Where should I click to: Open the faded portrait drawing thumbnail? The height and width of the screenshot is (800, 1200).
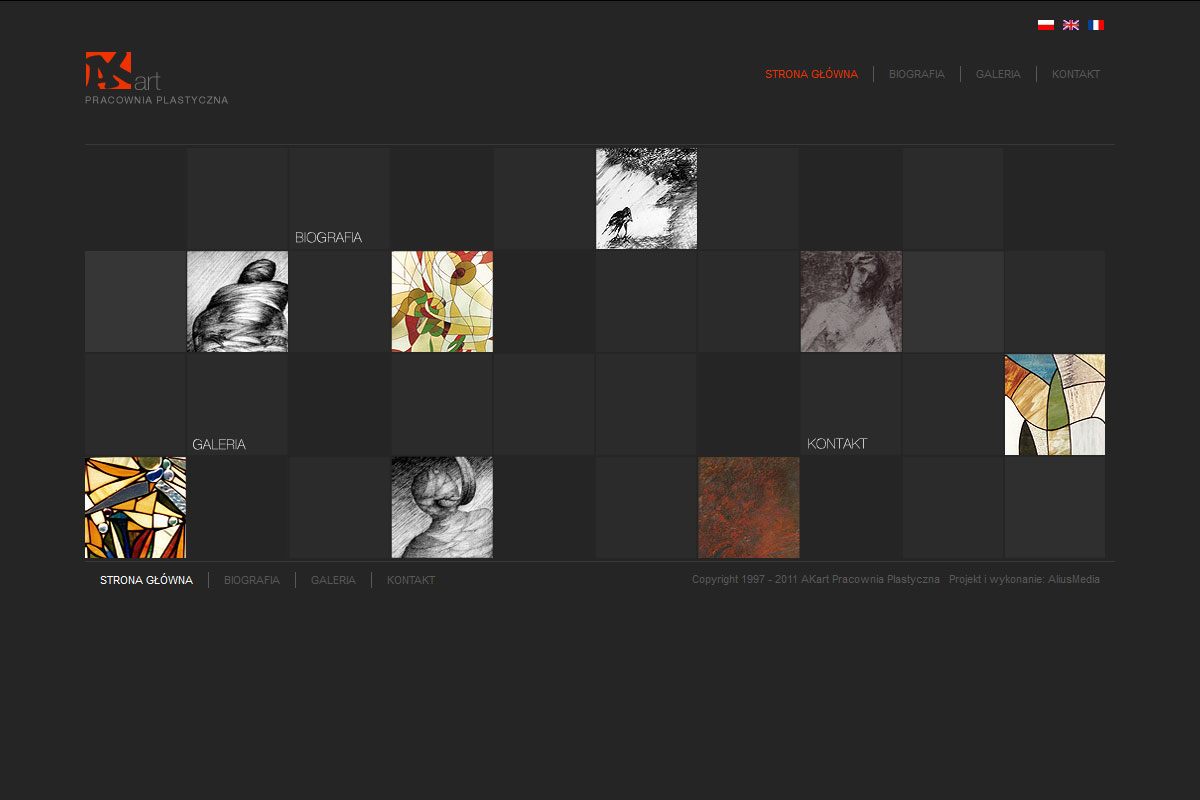851,302
